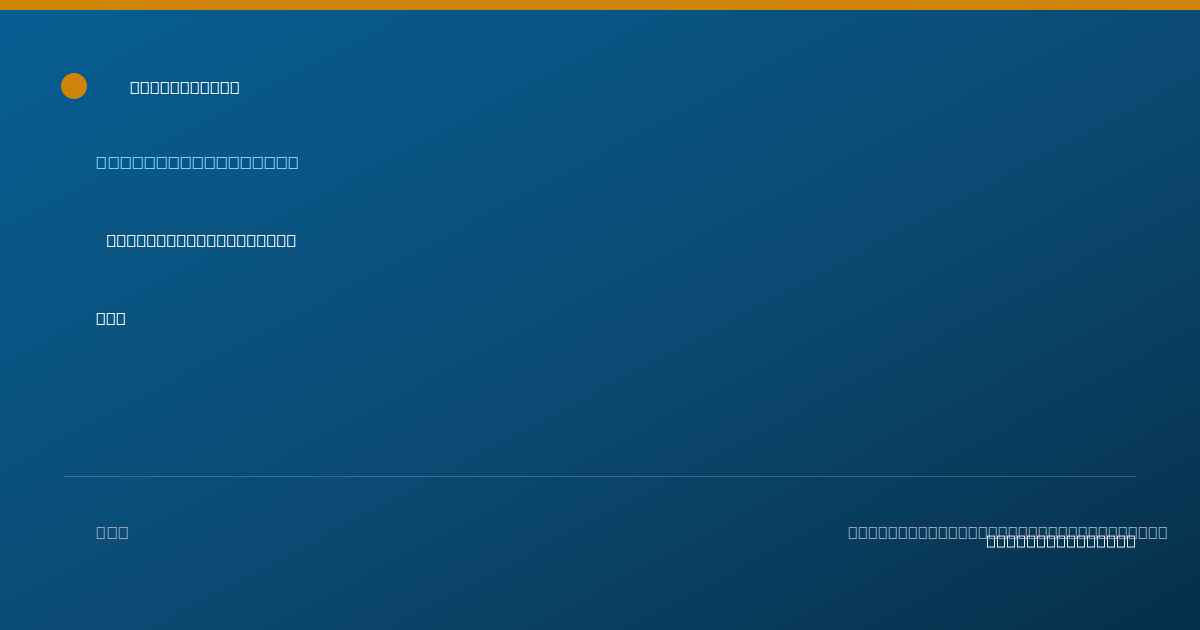Click the orange circle logo icon

tap(74, 86)
